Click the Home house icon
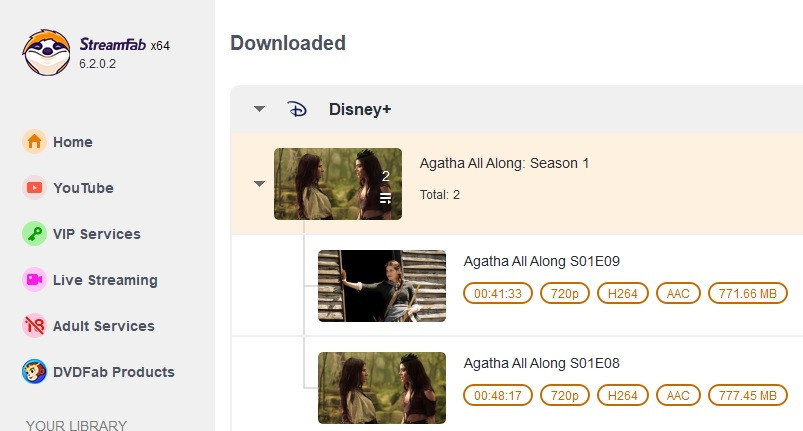803x431 pixels. coord(34,142)
